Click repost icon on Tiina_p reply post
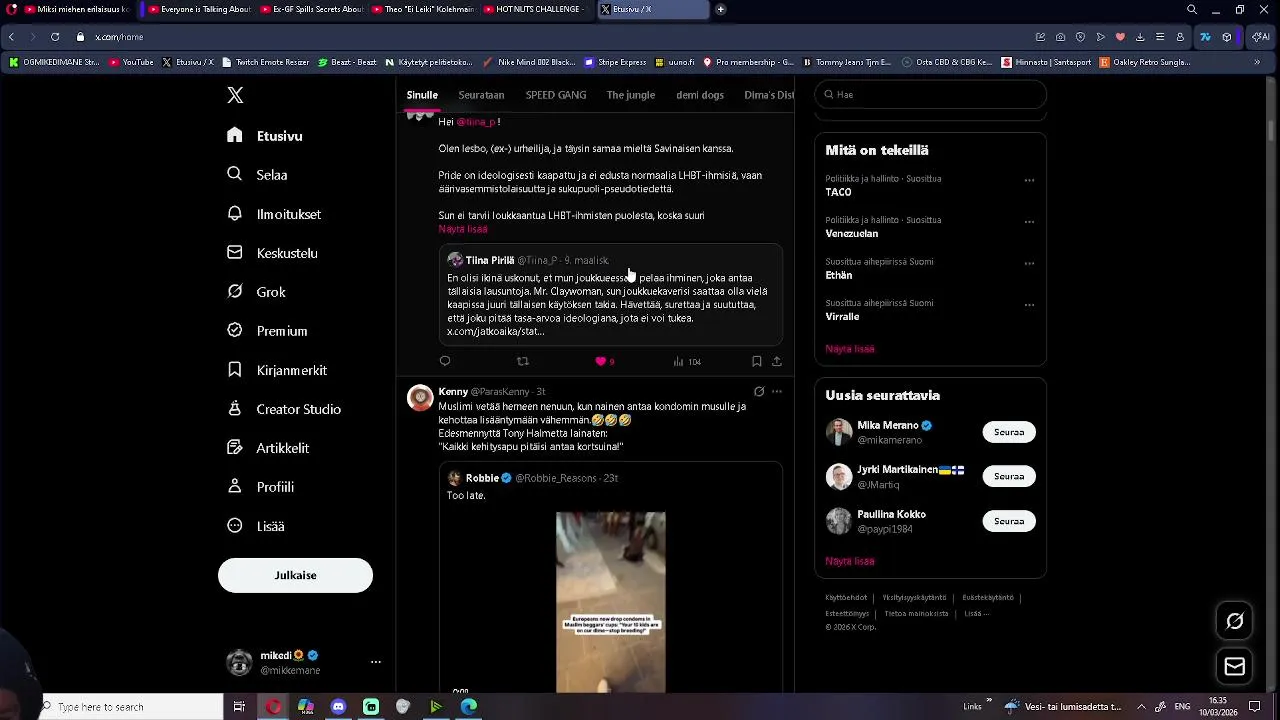Screen dimensions: 1280x720 (522, 361)
